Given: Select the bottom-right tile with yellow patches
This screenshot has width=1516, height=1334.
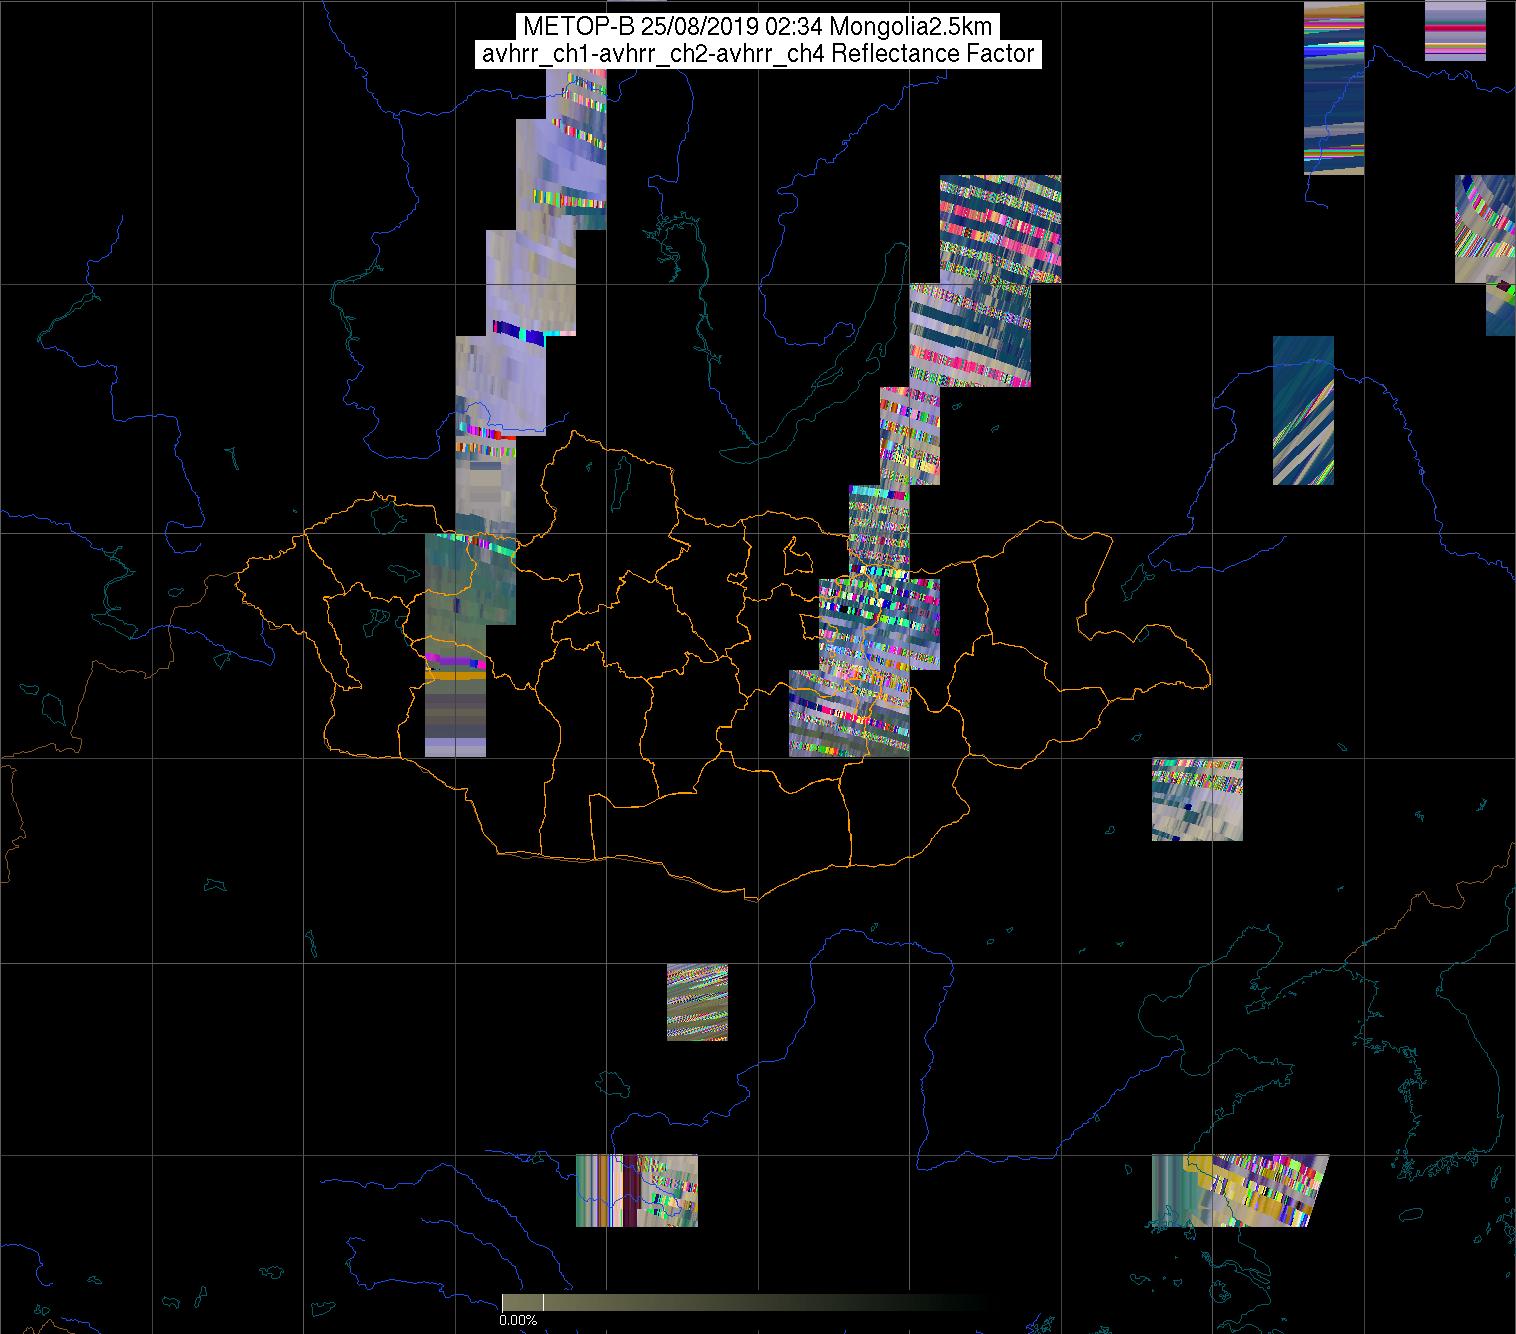Looking at the screenshot, I should pos(1240,1190).
